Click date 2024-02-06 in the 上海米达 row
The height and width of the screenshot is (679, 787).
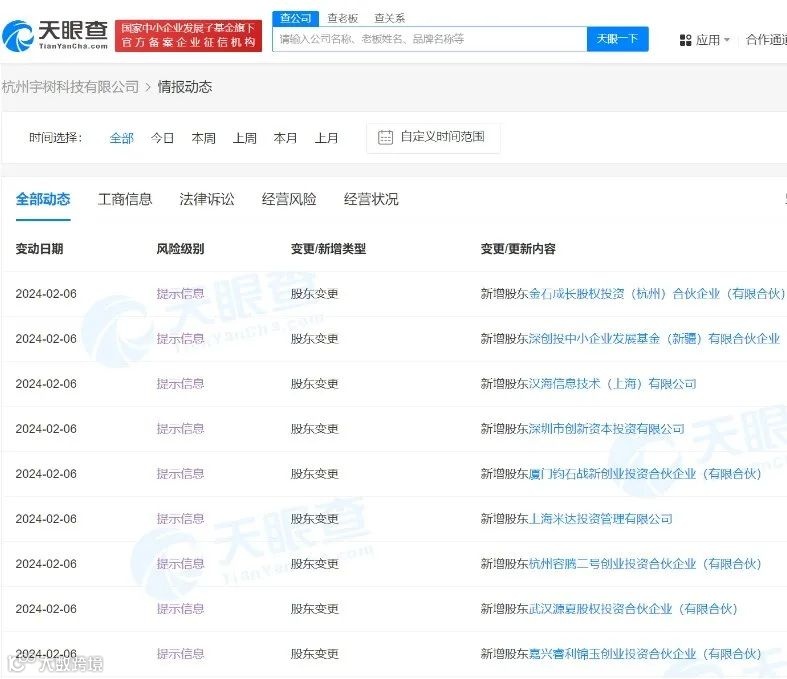46,519
